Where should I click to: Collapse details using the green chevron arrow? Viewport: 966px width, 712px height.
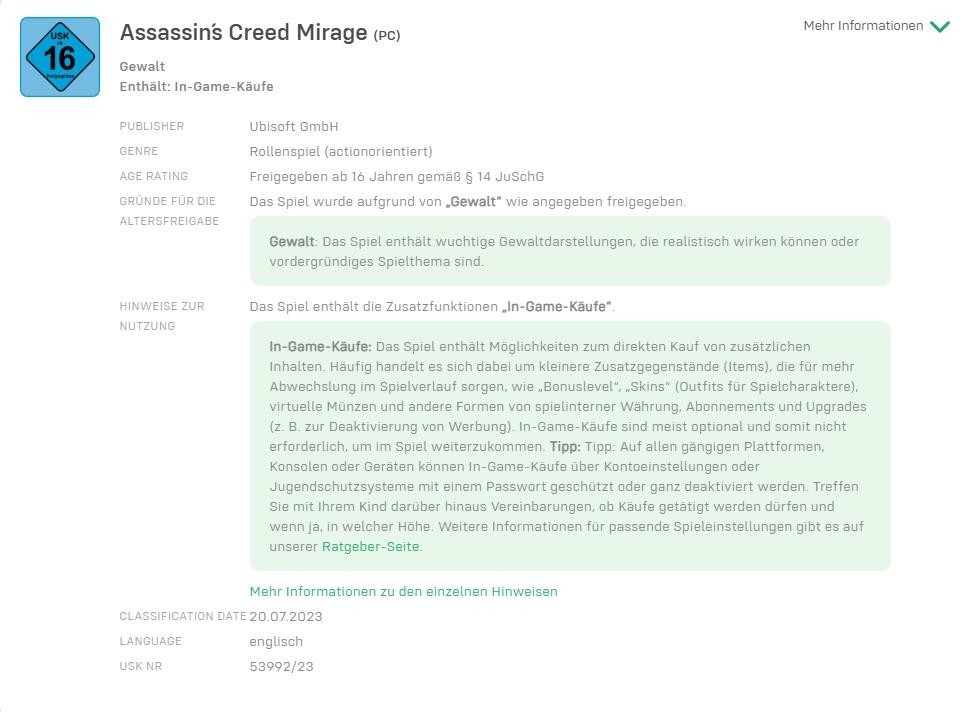click(x=939, y=27)
